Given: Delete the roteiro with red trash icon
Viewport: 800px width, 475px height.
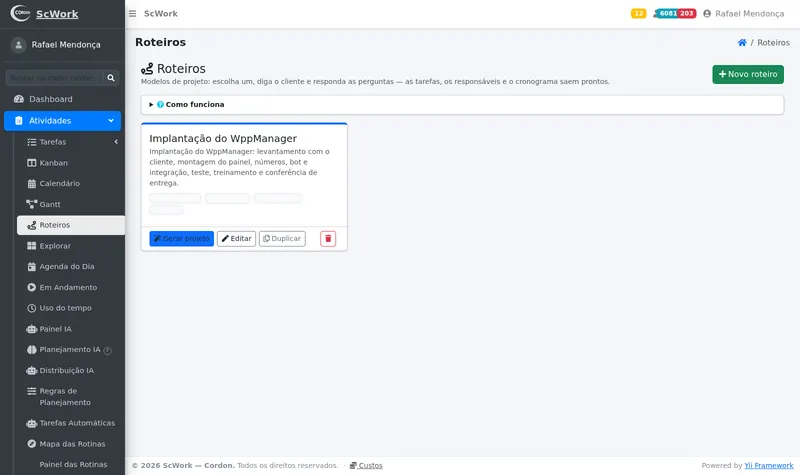Looking at the screenshot, I should (x=328, y=239).
